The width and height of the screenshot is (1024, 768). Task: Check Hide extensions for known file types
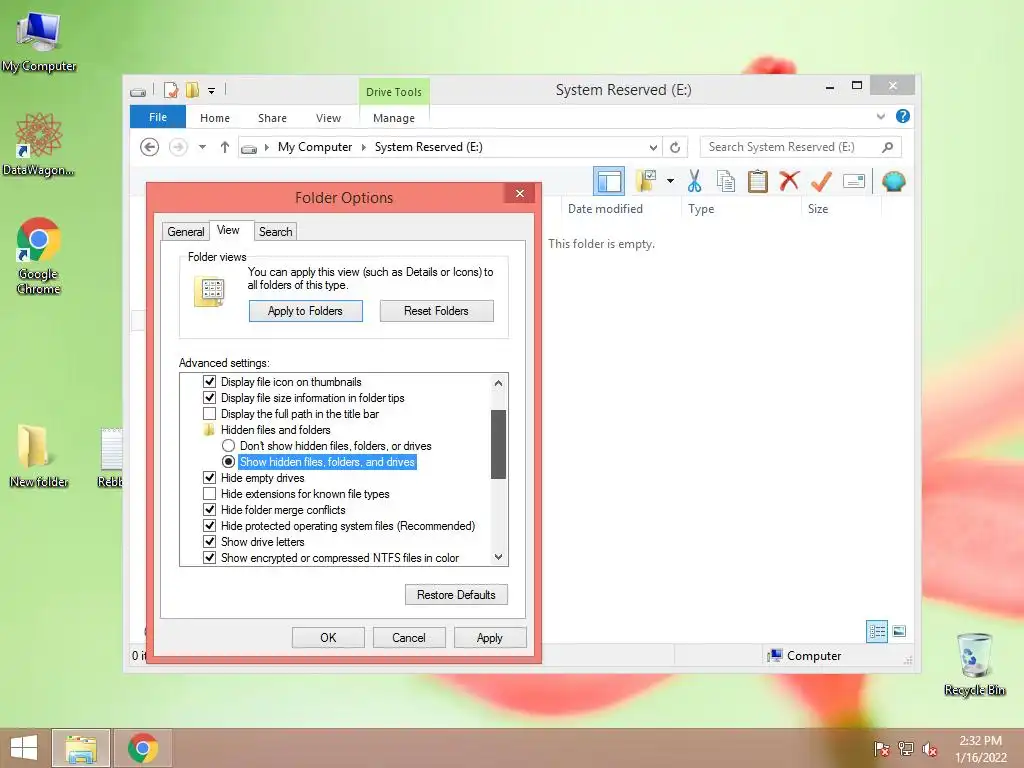pos(210,494)
